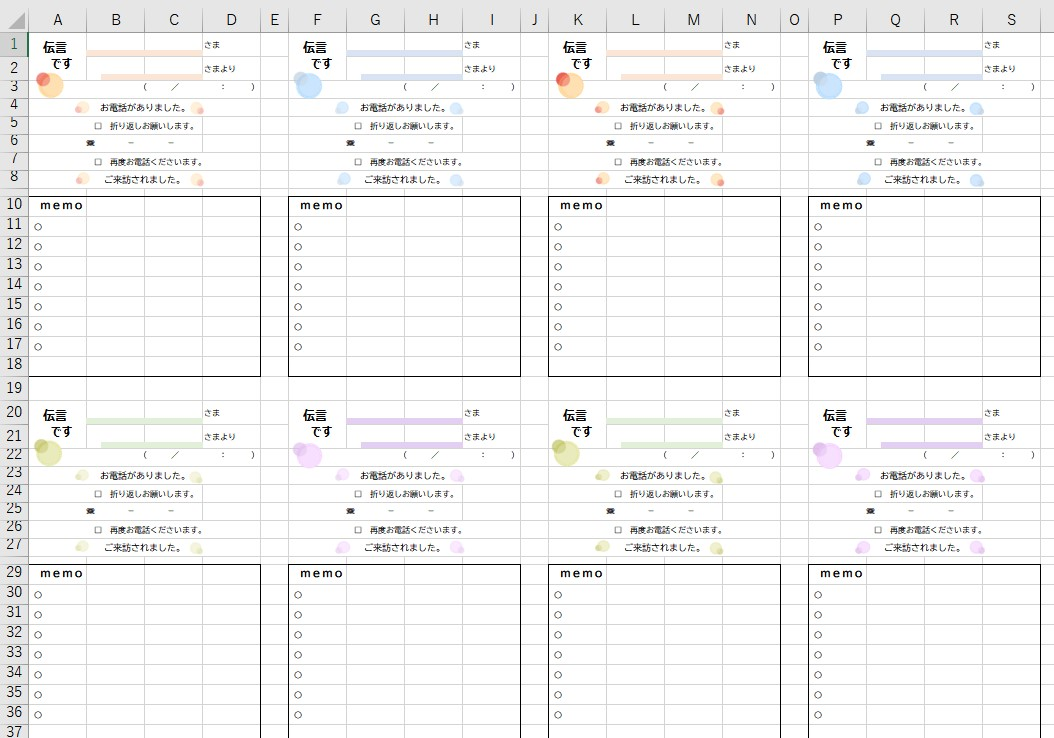This screenshot has width=1054, height=738.
Task: Click 伝言です title in cell A1
Action: click(x=56, y=55)
